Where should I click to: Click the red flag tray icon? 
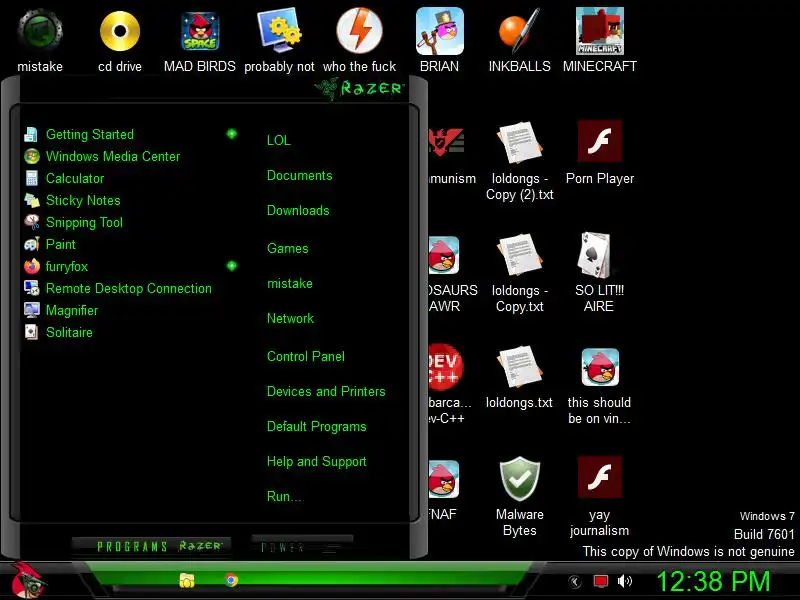pyautogui.click(x=601, y=581)
